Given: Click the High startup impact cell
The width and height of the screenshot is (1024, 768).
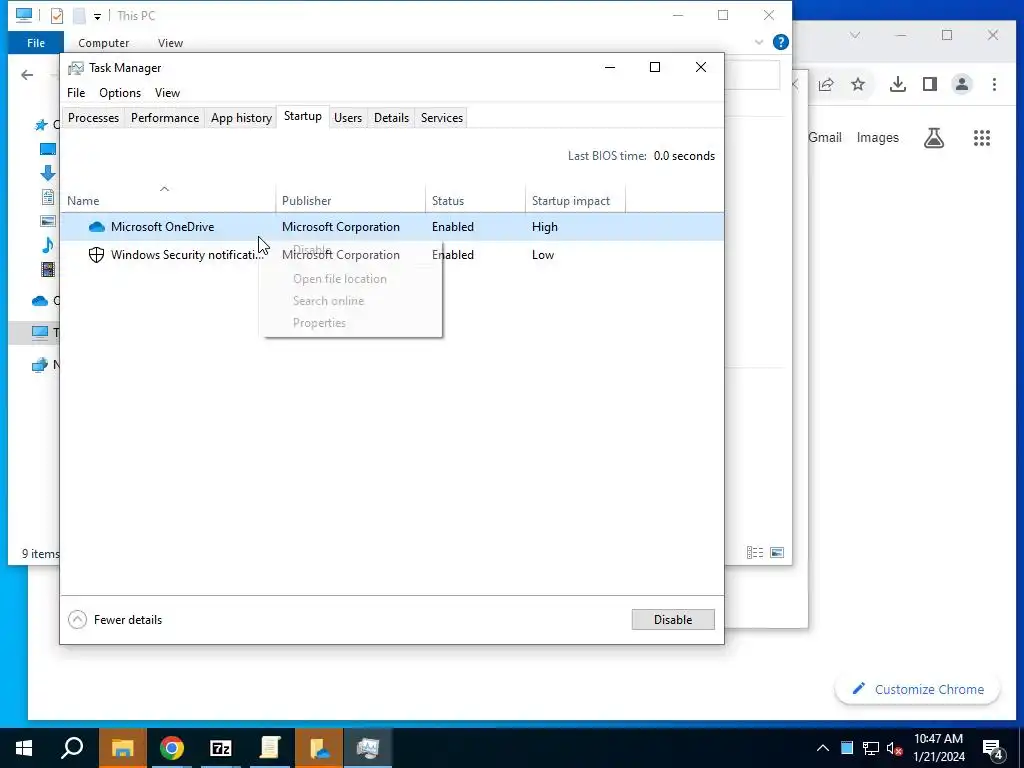Looking at the screenshot, I should pyautogui.click(x=545, y=227).
